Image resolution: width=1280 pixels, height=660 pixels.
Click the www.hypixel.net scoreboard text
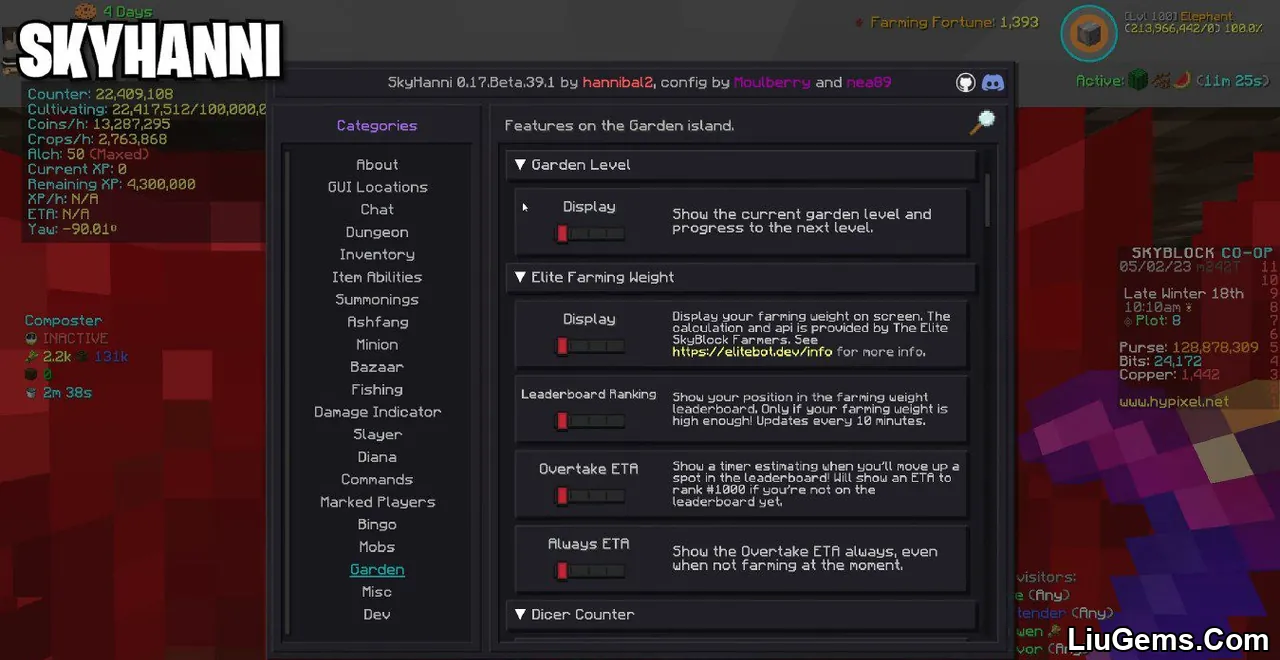[1175, 402]
